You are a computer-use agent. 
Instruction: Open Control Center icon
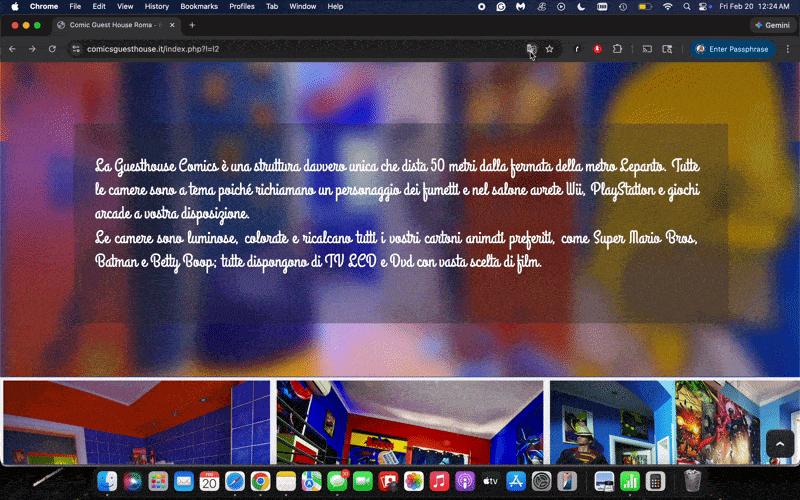704,7
